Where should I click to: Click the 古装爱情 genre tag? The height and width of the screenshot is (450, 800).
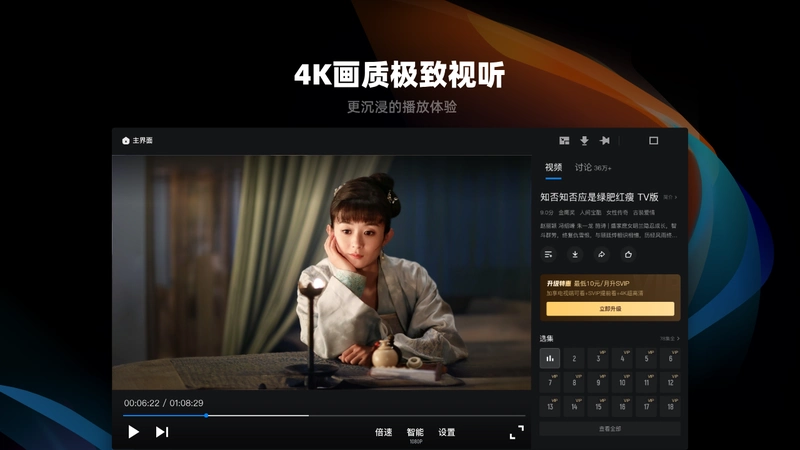(644, 212)
